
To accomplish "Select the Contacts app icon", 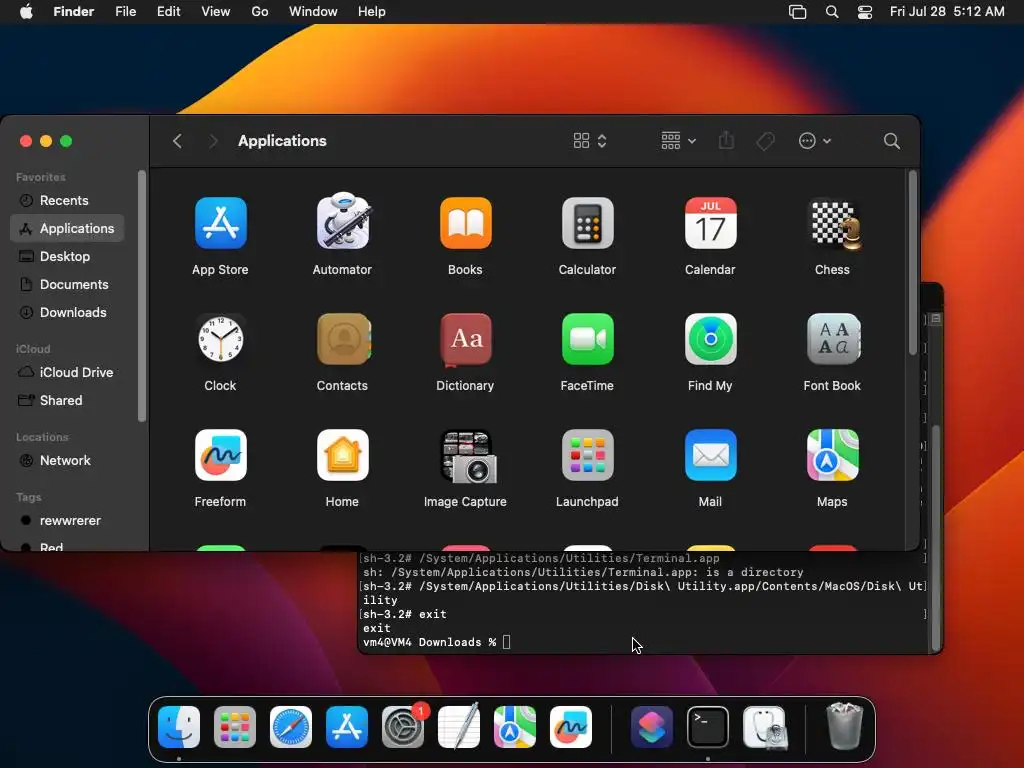I will [344, 339].
